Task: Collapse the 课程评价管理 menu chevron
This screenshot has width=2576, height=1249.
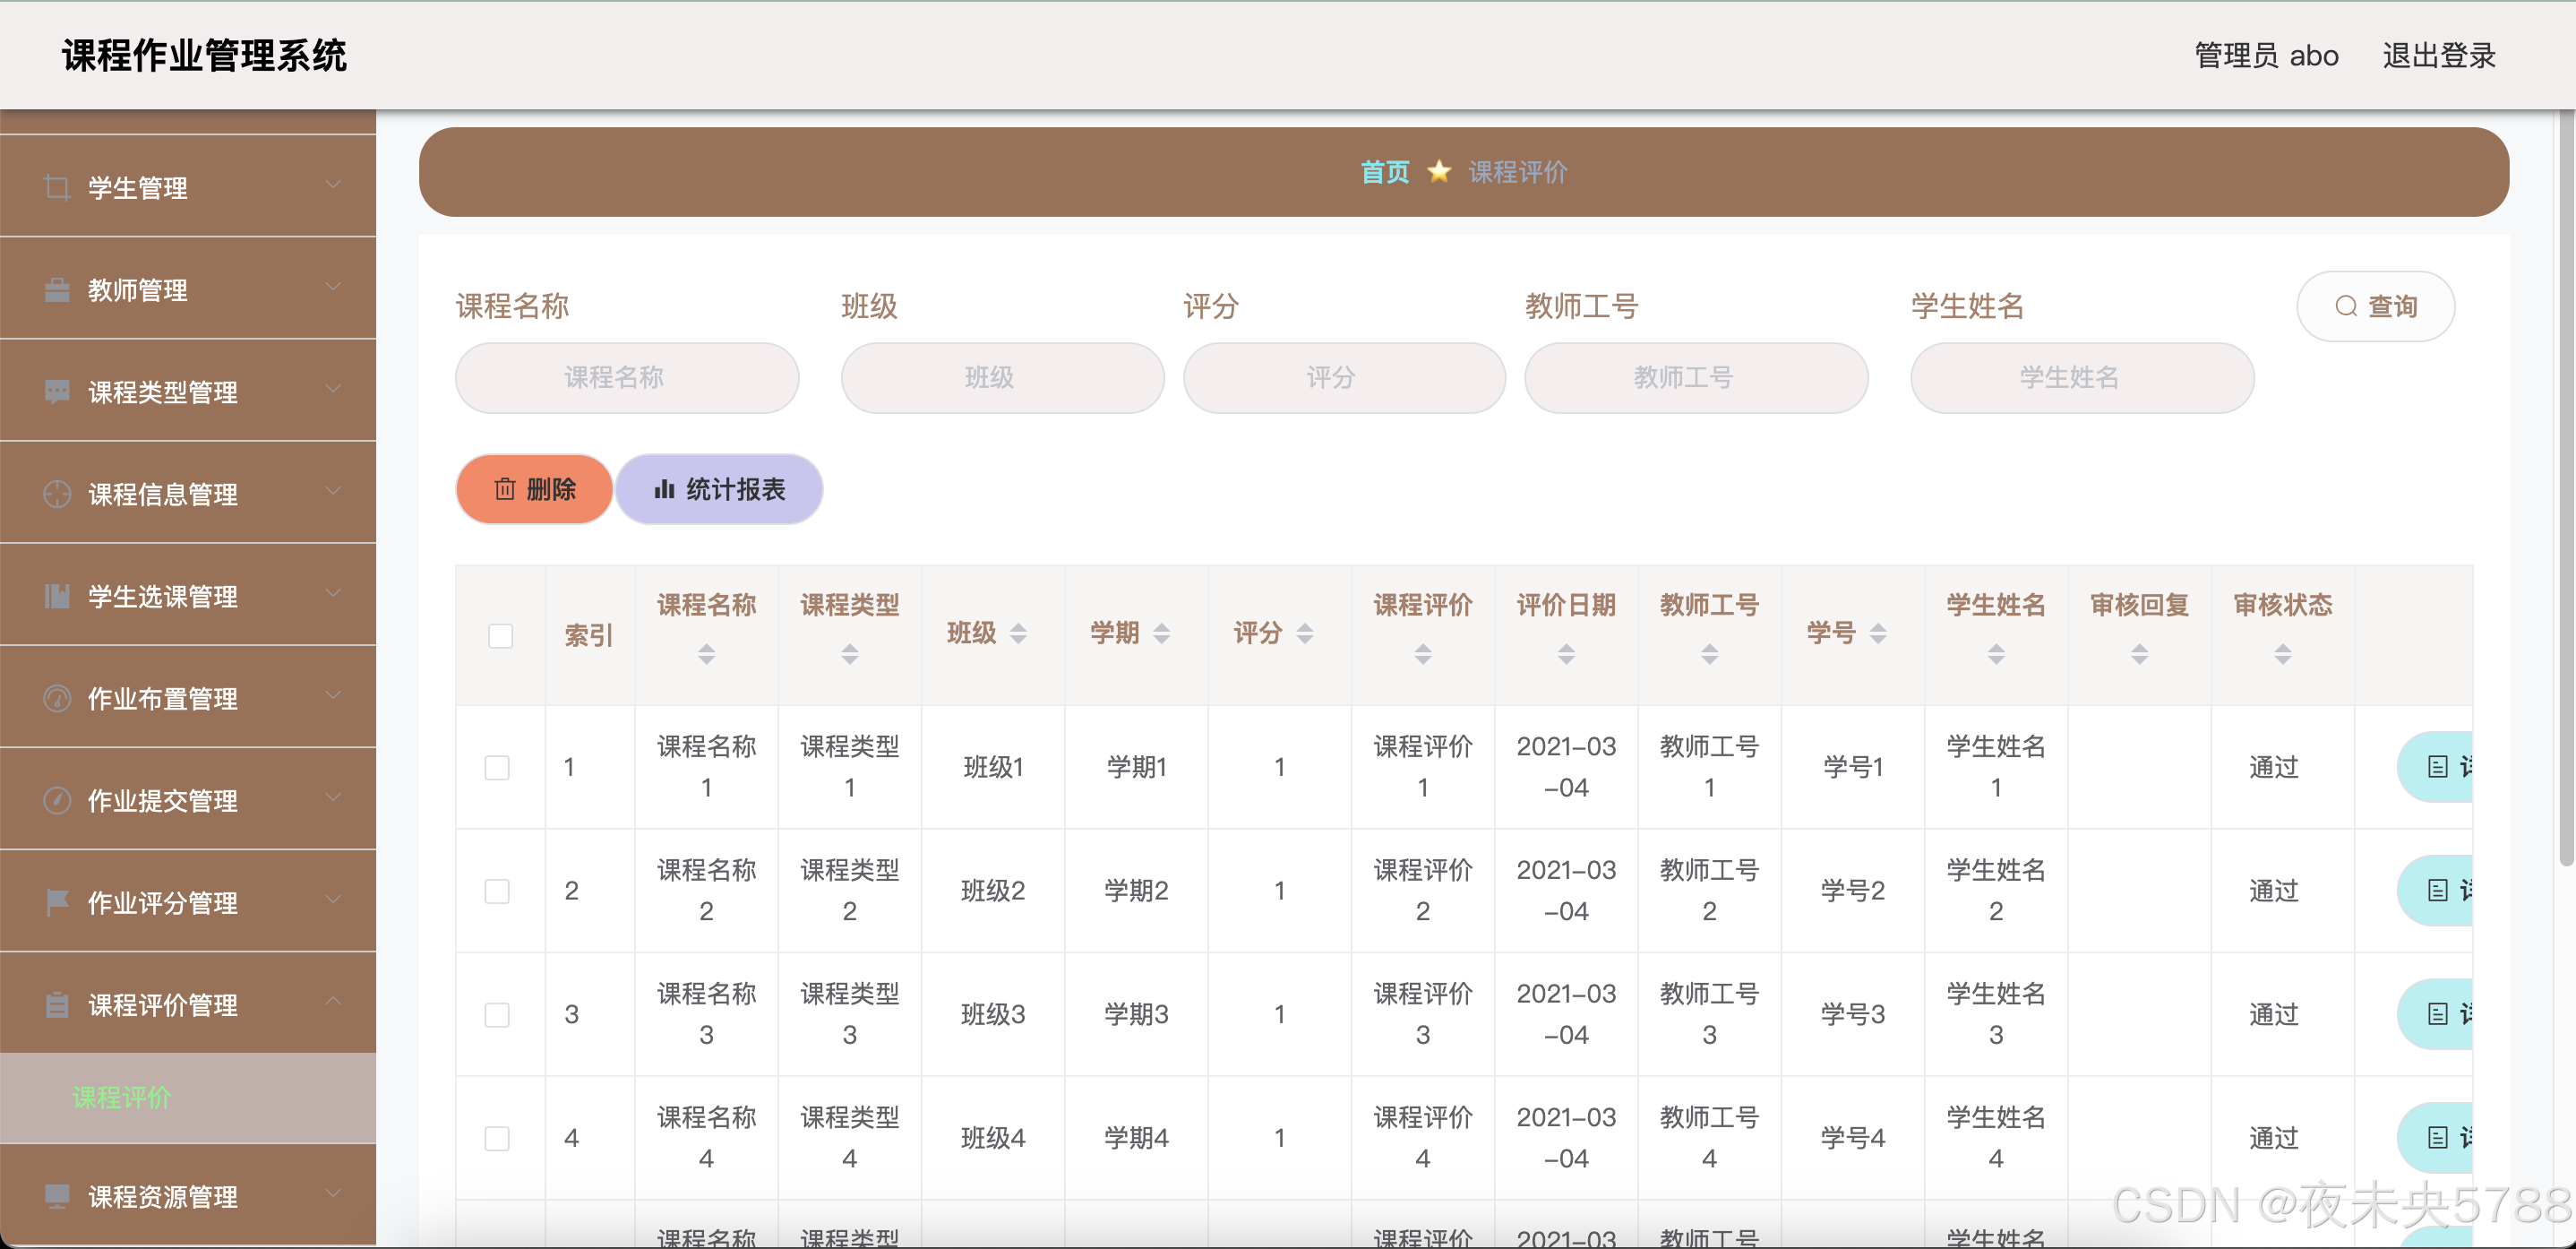Action: pyautogui.click(x=333, y=1002)
